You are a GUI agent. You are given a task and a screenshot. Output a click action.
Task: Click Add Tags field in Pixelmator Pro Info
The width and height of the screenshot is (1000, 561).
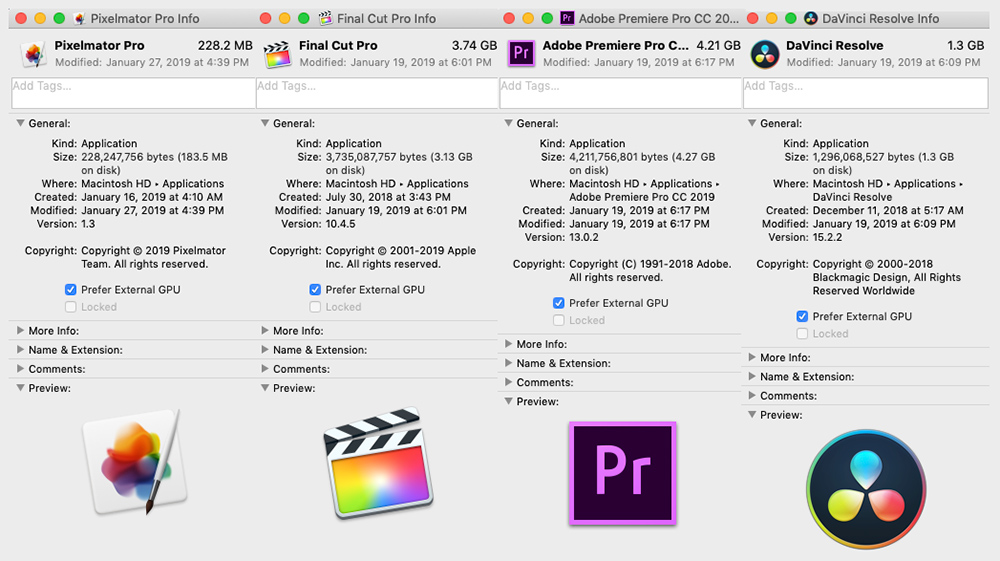tap(133, 93)
